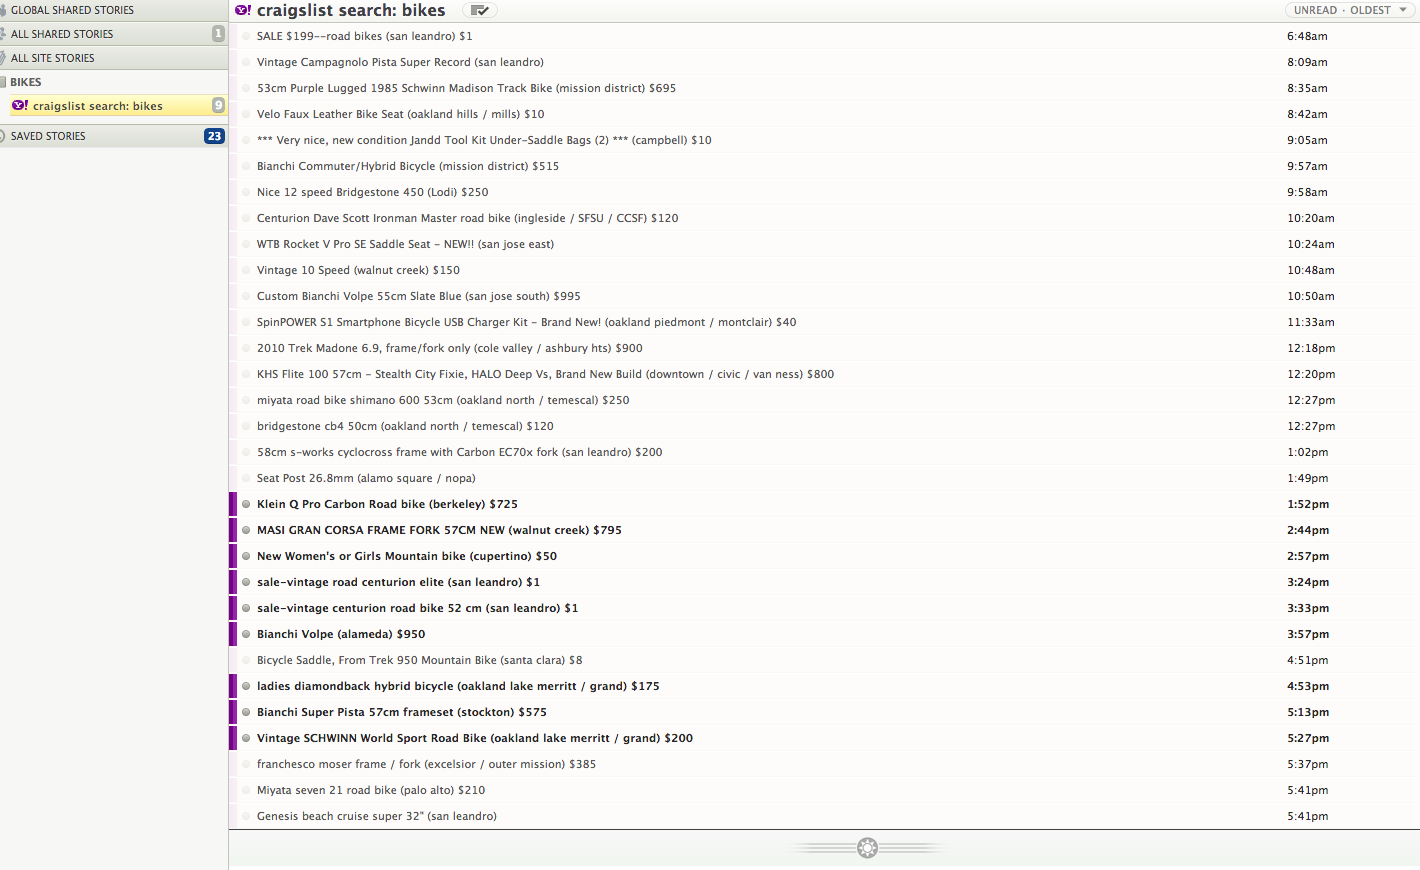Toggle read dot for MASI GRAN CORSA story
The width and height of the screenshot is (1420, 870).
tap(246, 530)
